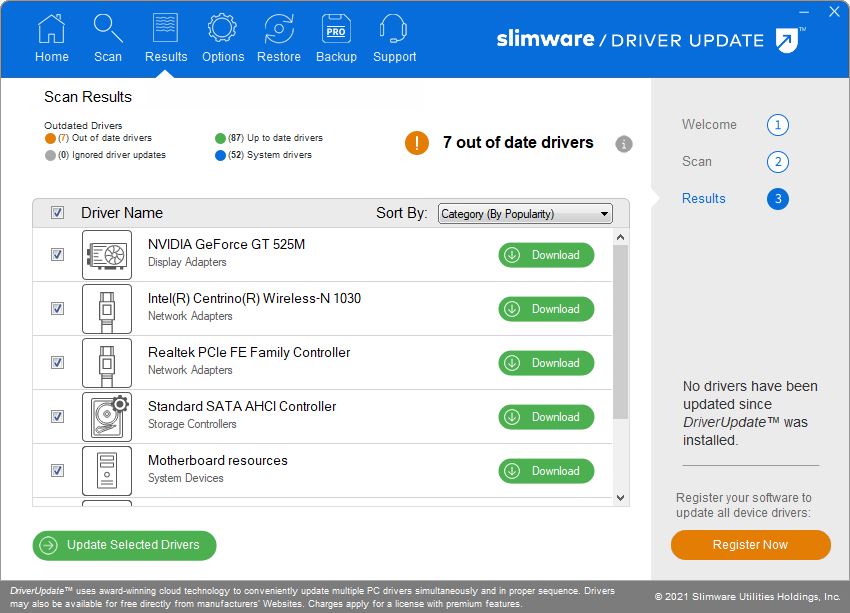The width and height of the screenshot is (850, 613).
Task: Open the Support headset icon
Action: click(394, 28)
